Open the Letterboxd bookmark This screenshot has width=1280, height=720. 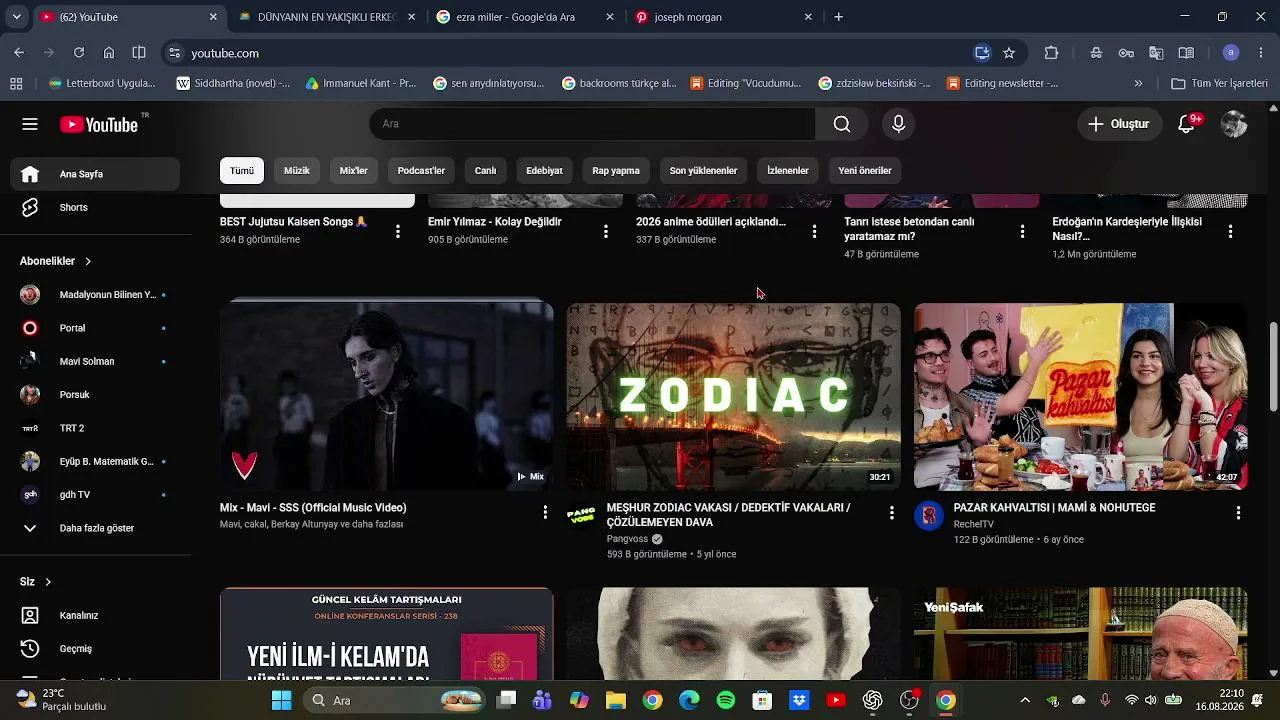pos(102,84)
